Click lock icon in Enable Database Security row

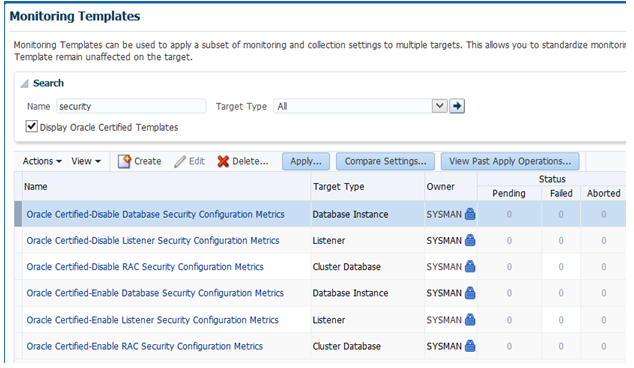click(x=470, y=292)
